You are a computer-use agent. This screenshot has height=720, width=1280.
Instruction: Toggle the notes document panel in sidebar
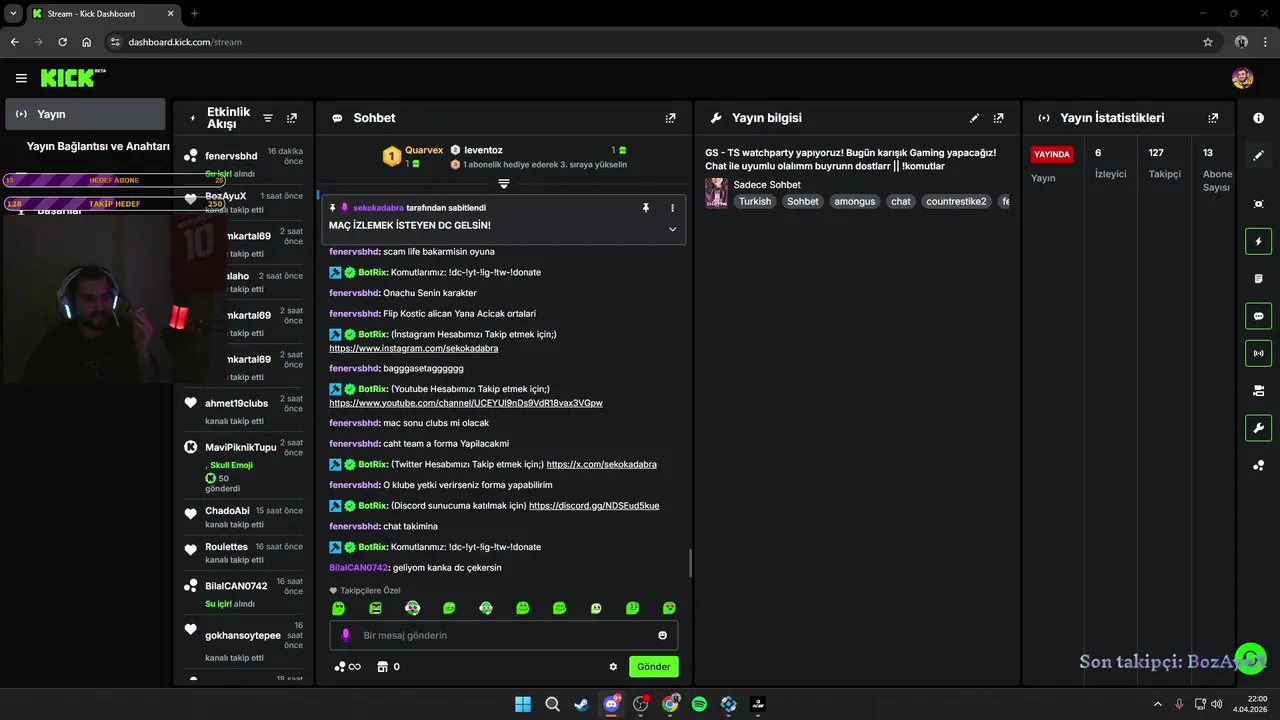tap(1258, 278)
